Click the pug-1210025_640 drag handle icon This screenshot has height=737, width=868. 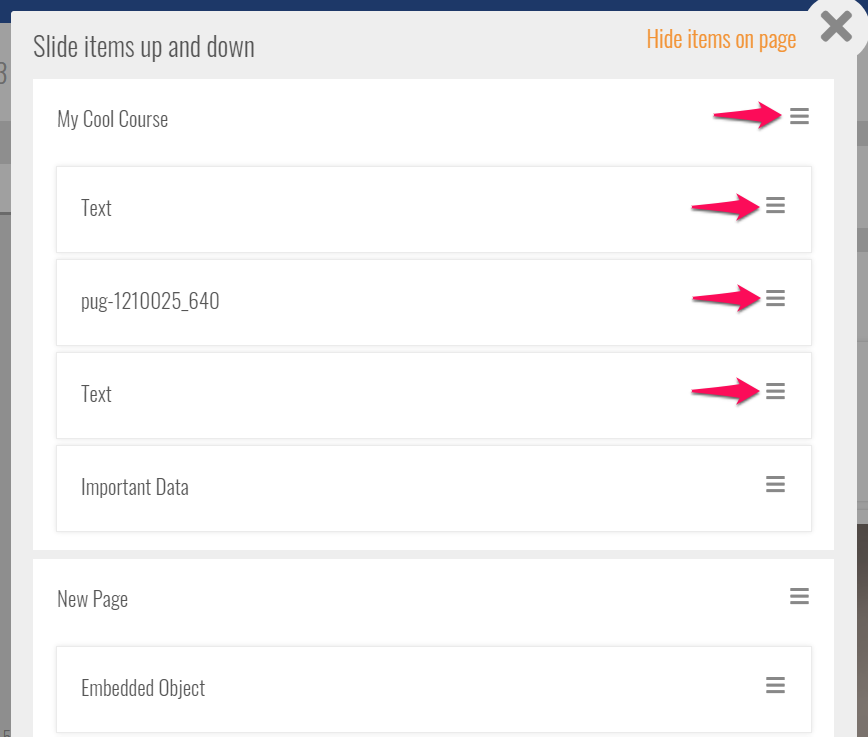pos(775,298)
